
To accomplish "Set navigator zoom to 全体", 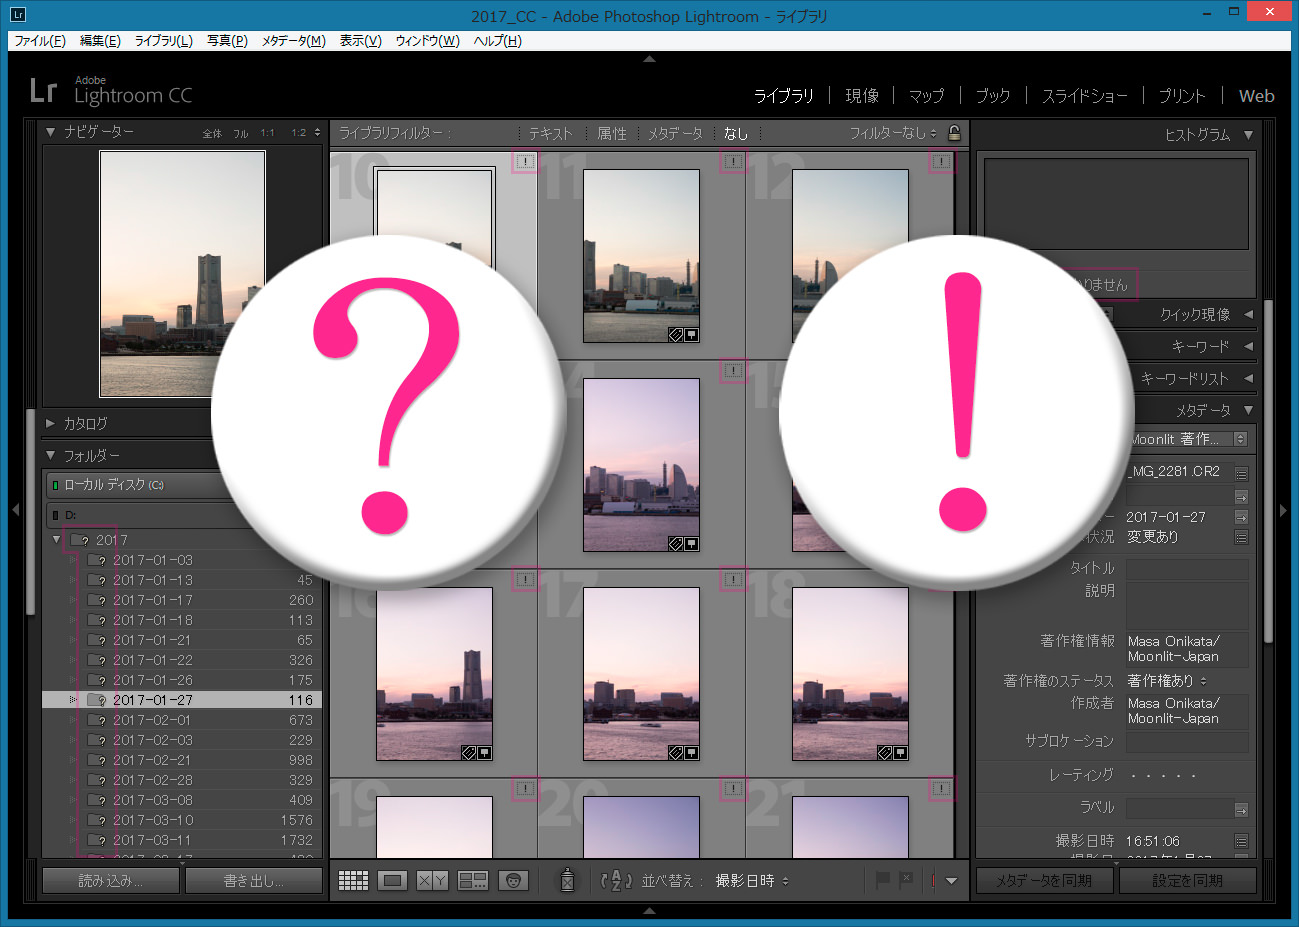I will [x=212, y=133].
